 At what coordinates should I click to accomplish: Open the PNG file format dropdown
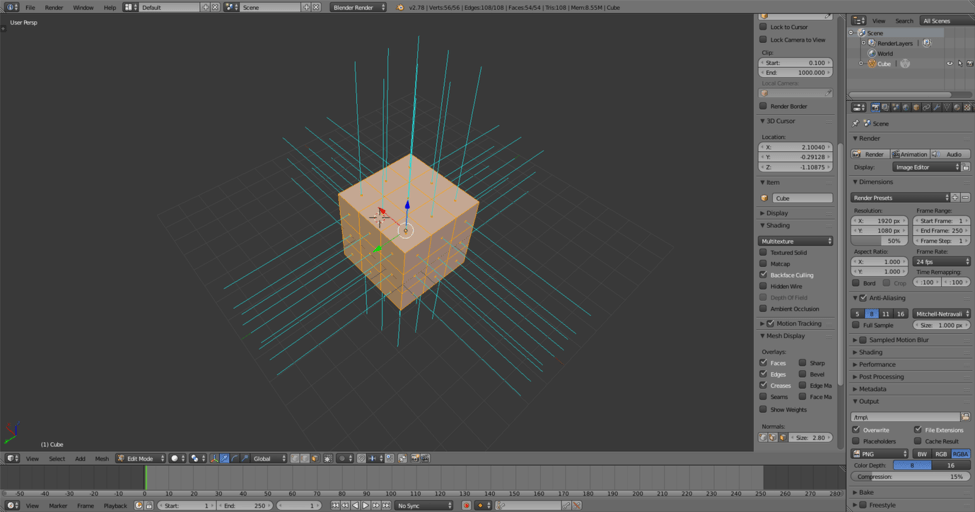point(880,454)
